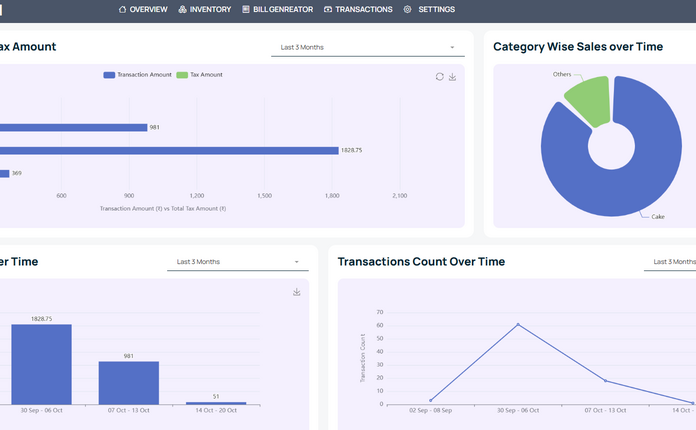Click the Overview home icon
The image size is (696, 430).
click(122, 9)
